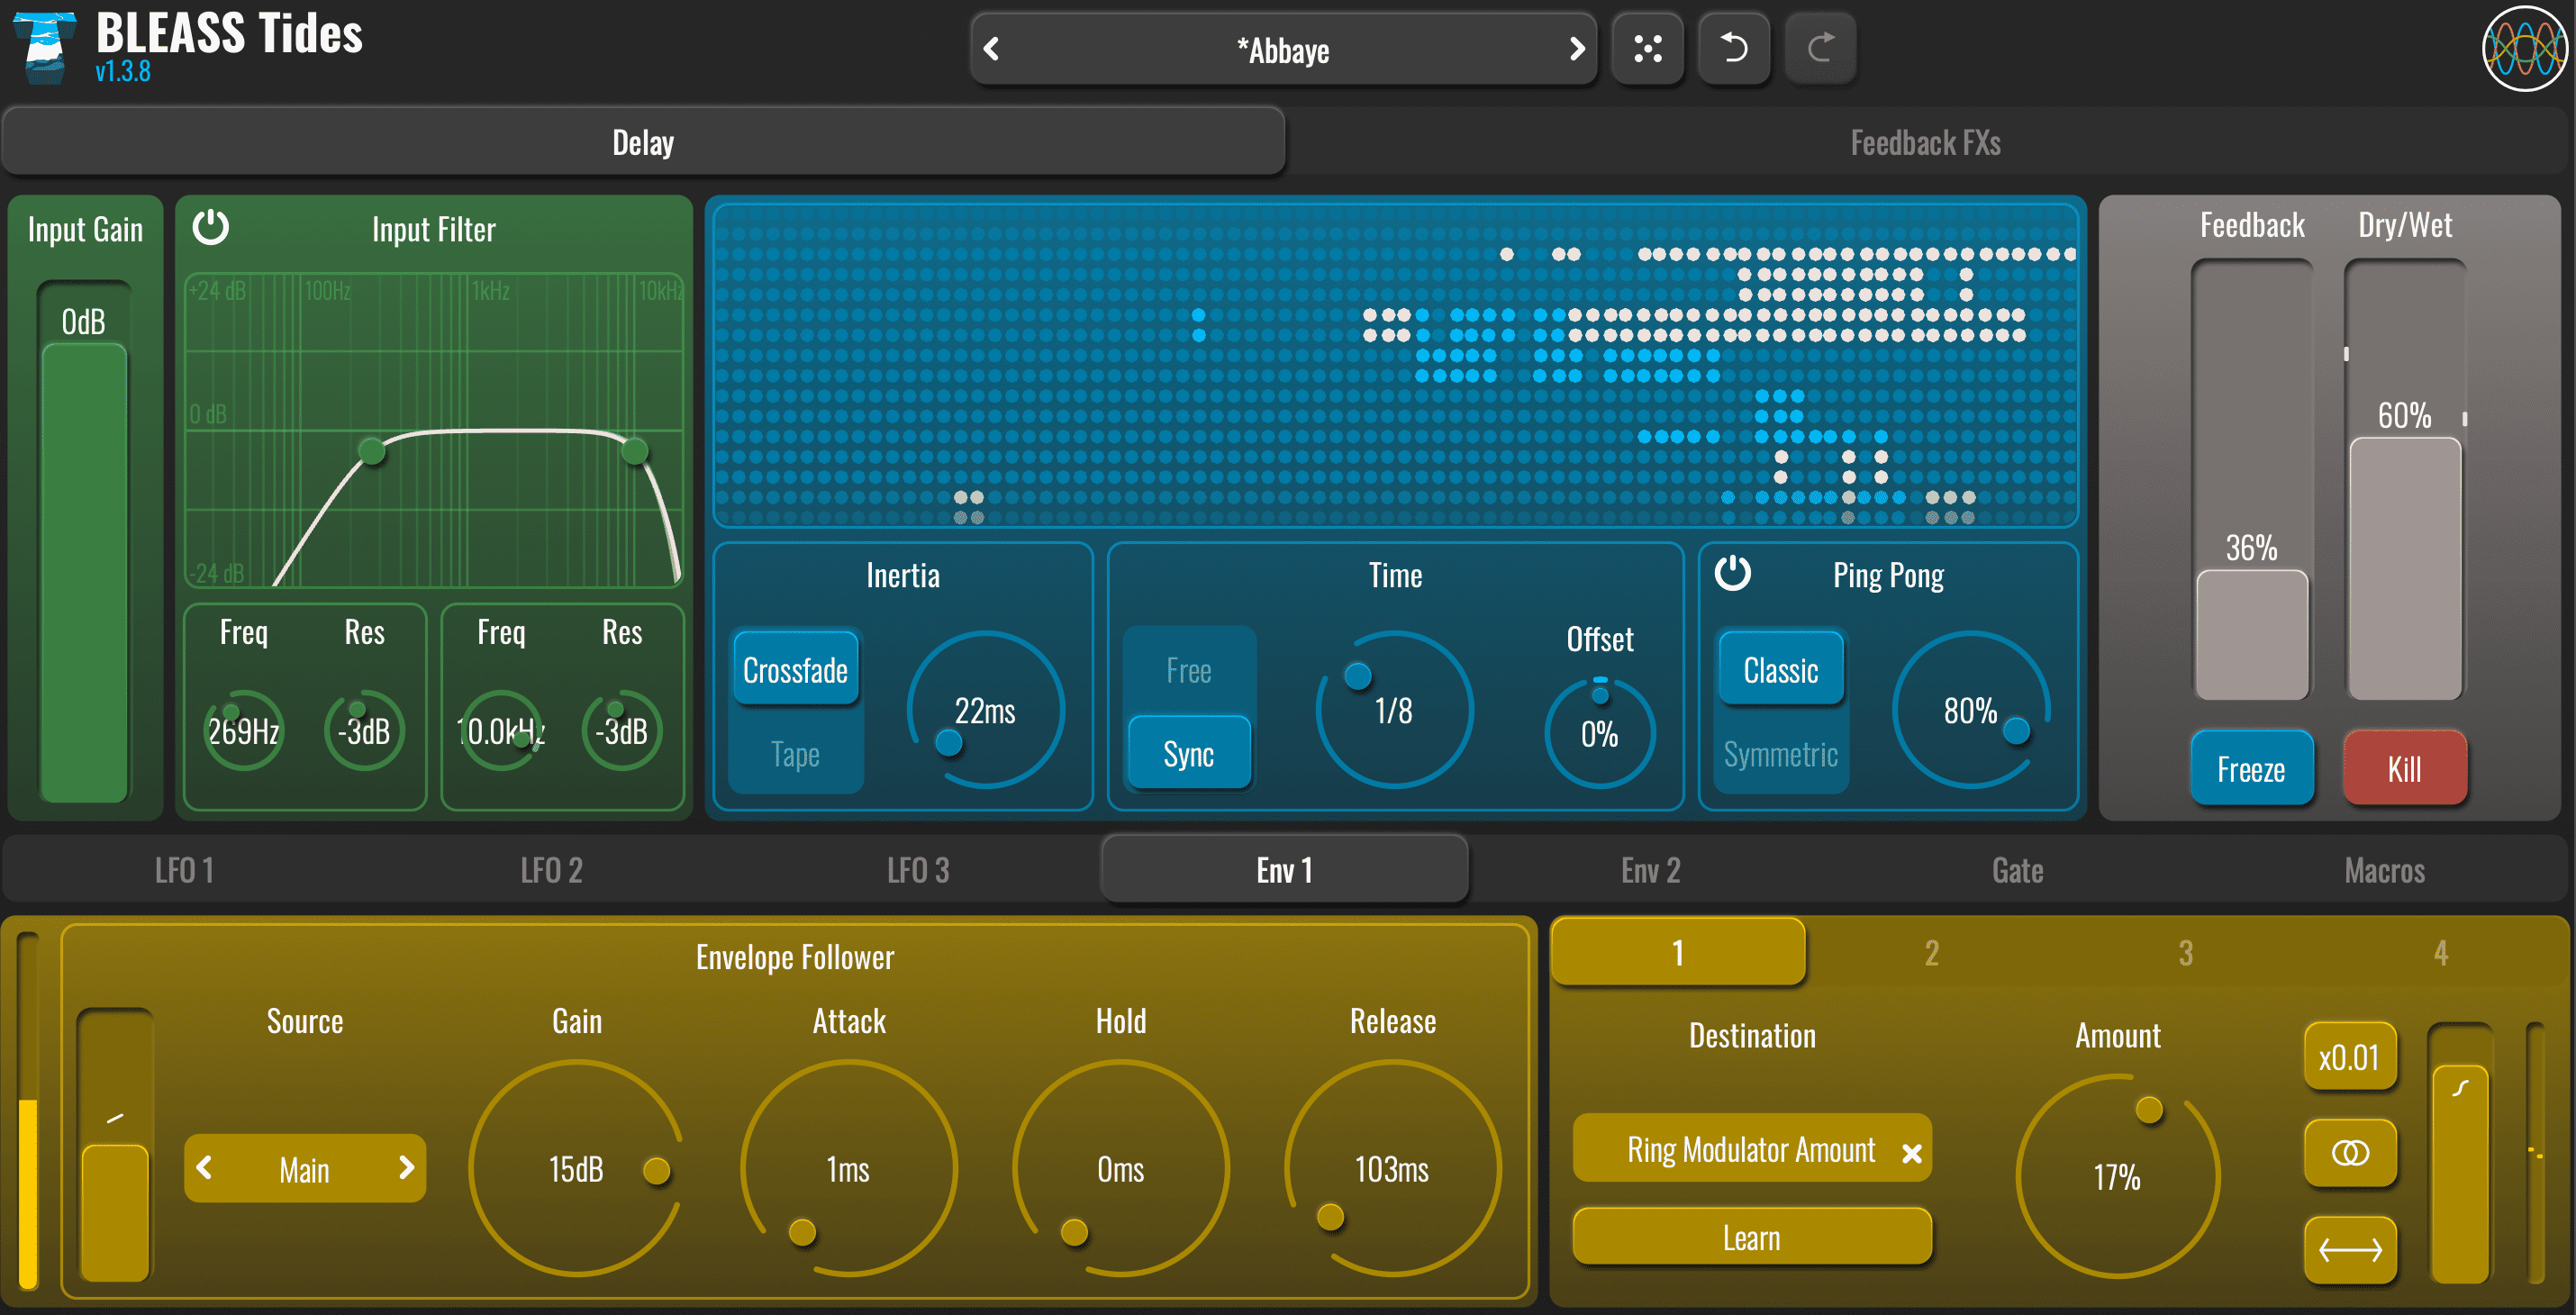Go to the next preset with right chevron

click(x=1576, y=48)
